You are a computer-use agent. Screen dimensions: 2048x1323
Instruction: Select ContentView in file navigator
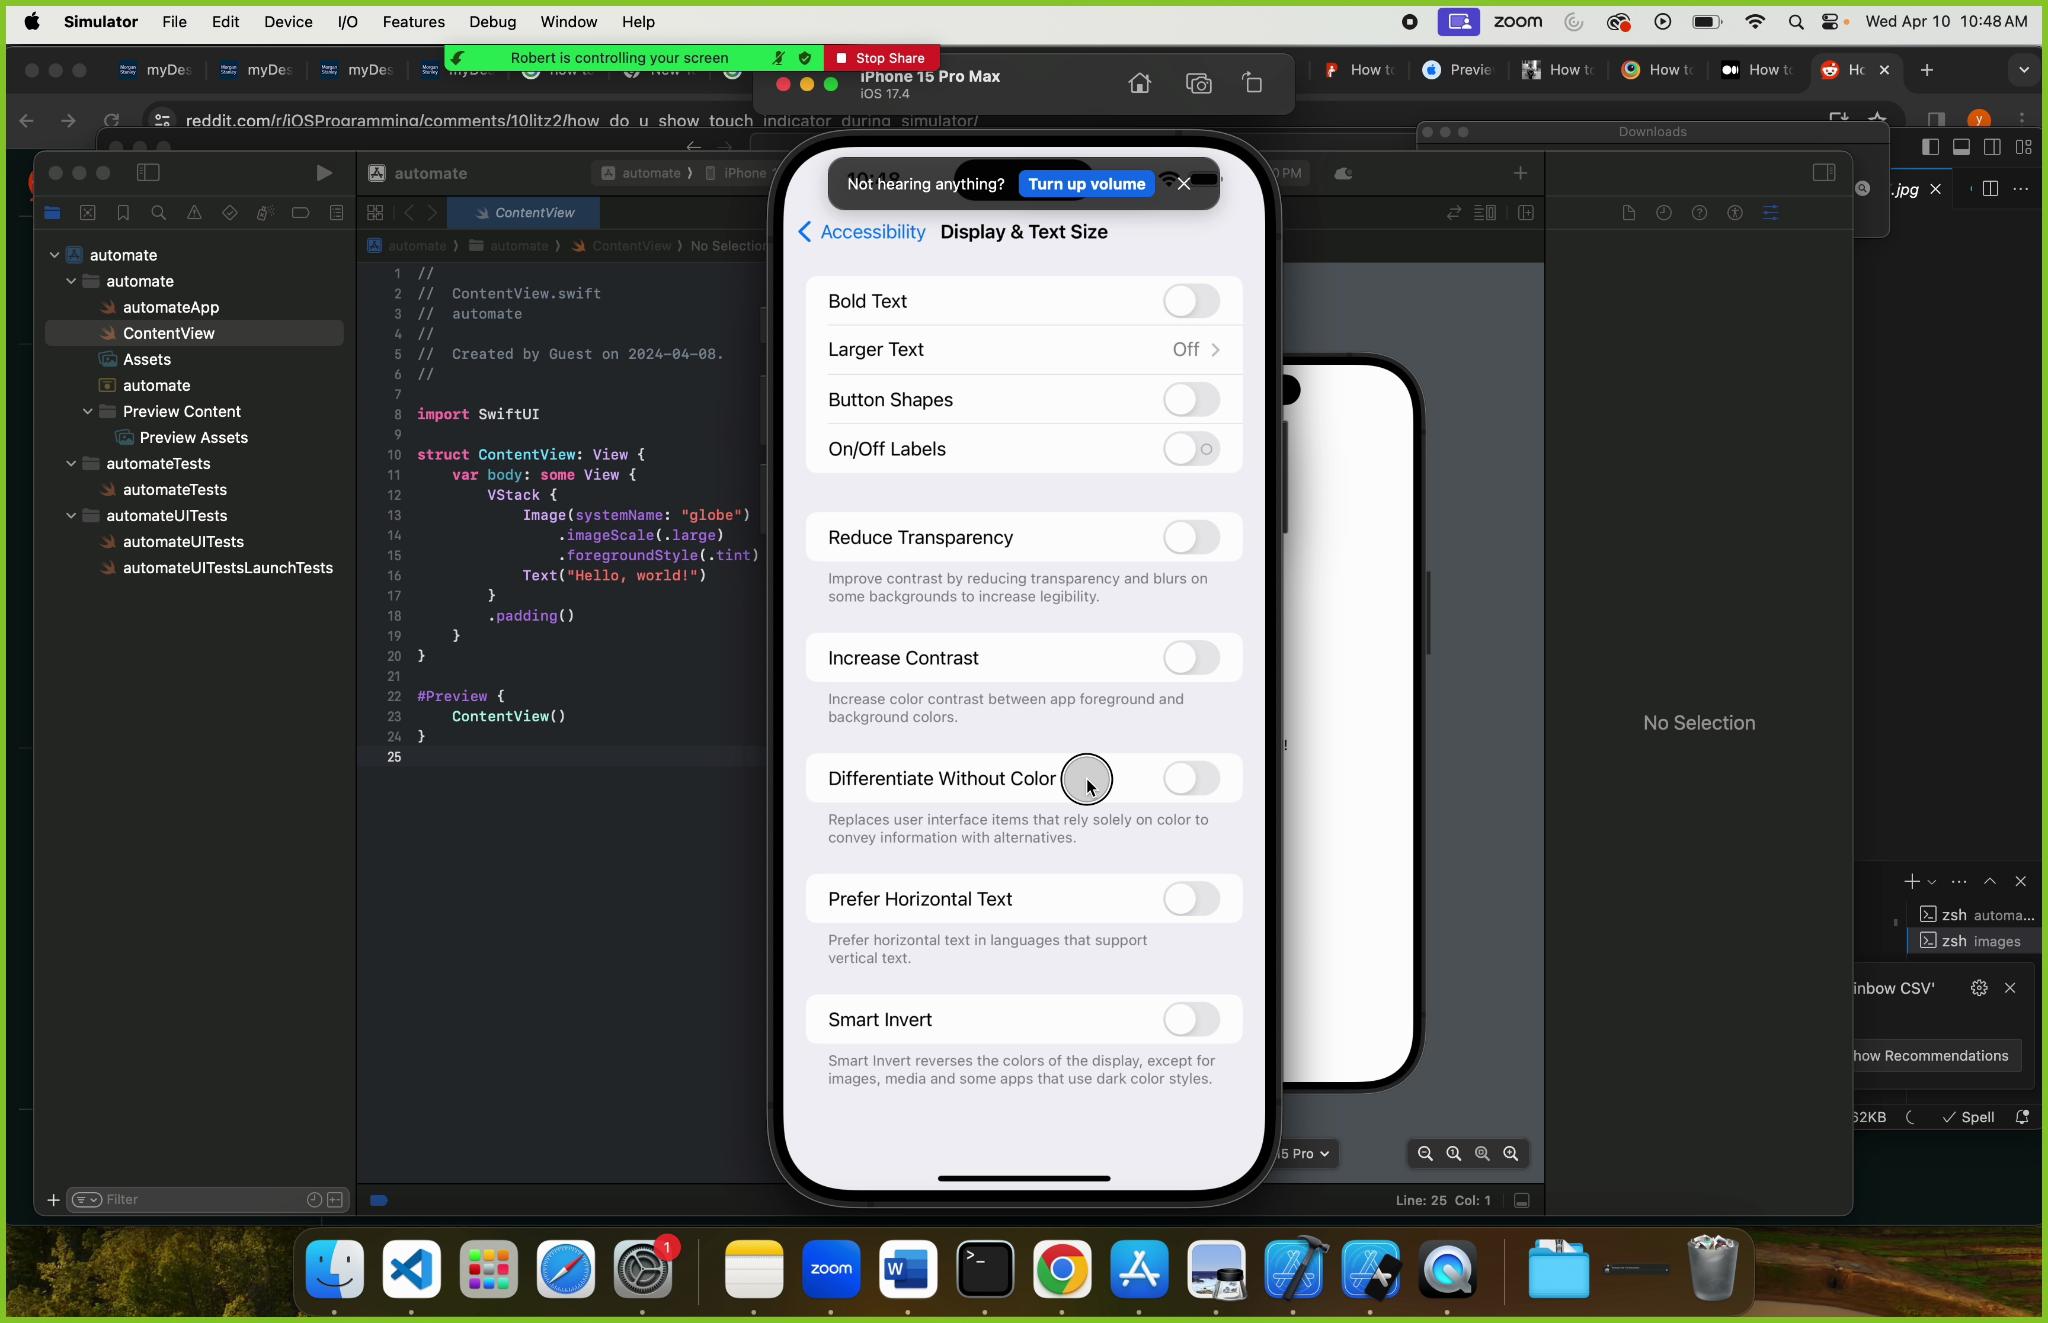[x=169, y=333]
